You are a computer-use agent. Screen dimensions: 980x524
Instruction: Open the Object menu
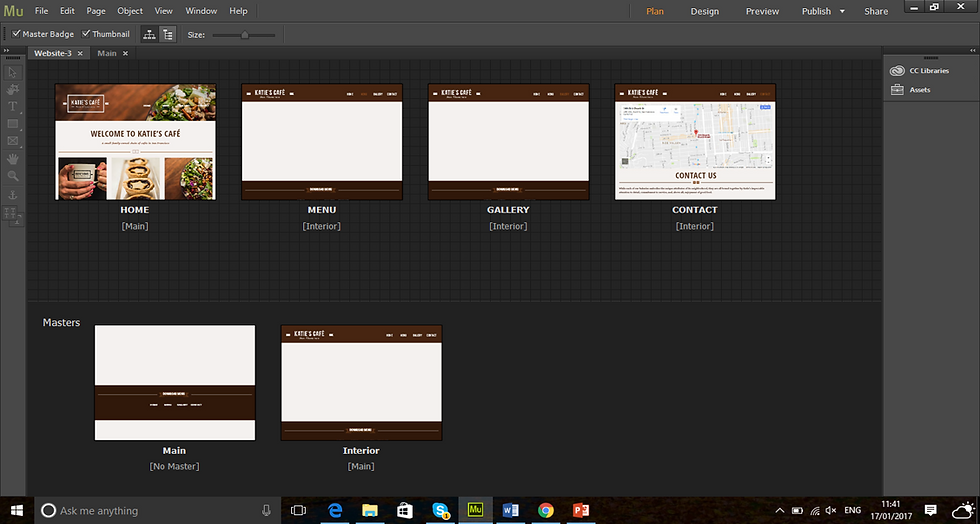130,11
